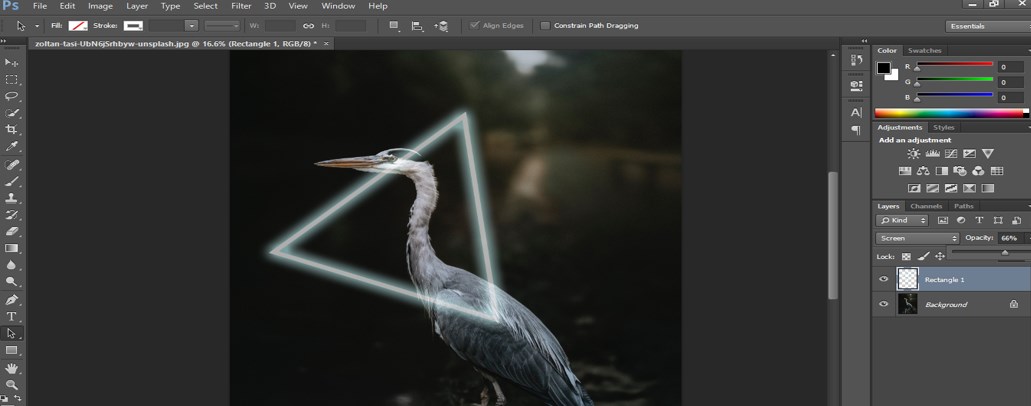Open stroke type line dropdown
Screen dimensions: 1031x406
(x=222, y=26)
